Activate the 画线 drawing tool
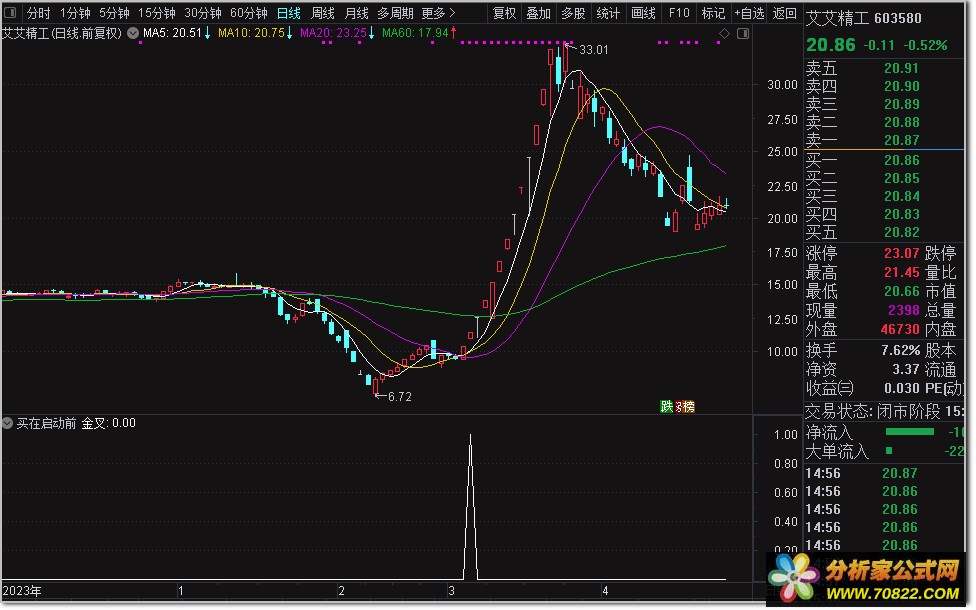This screenshot has height=610, width=976. click(643, 13)
